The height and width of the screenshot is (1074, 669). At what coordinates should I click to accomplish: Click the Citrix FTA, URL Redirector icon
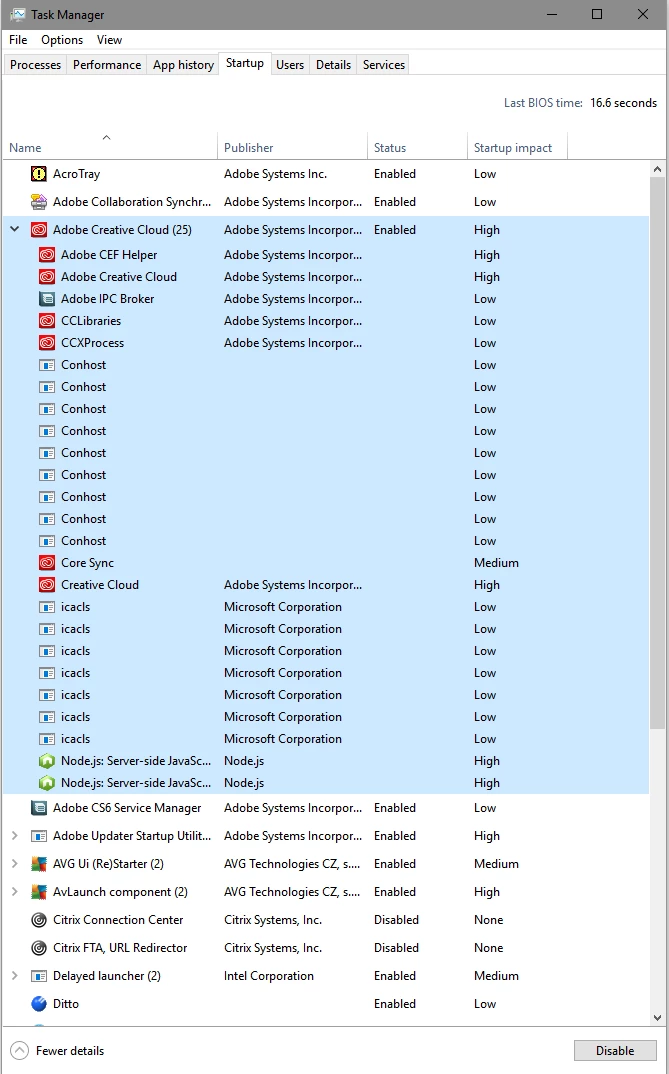(39, 948)
